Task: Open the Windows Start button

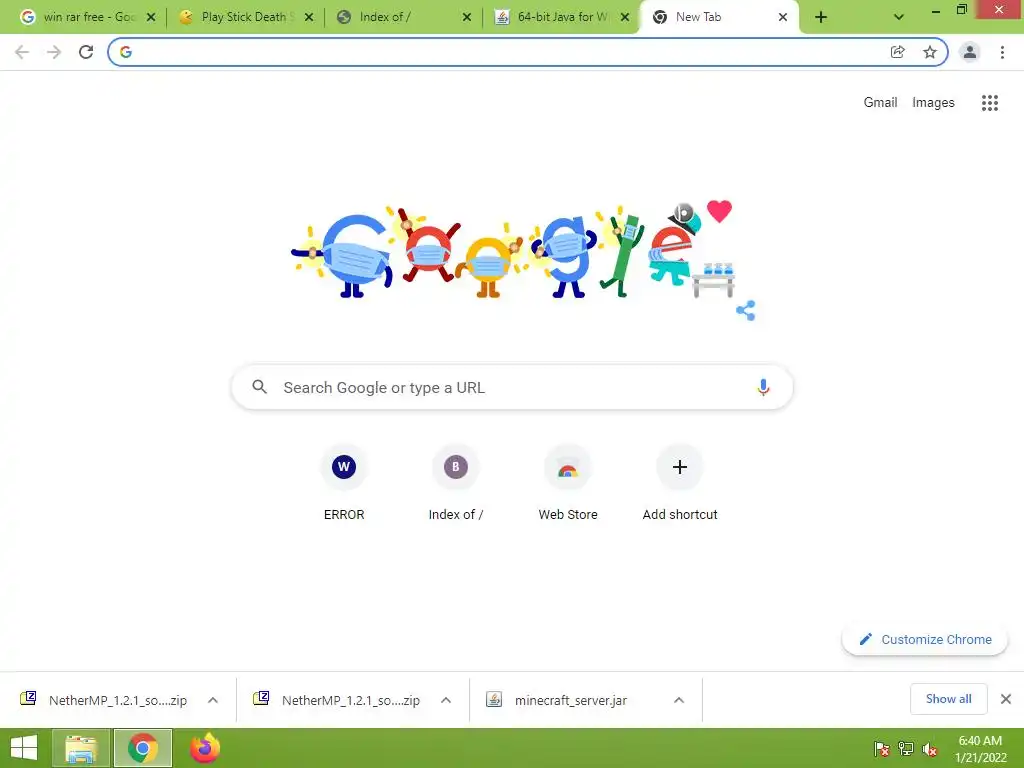Action: (x=24, y=748)
